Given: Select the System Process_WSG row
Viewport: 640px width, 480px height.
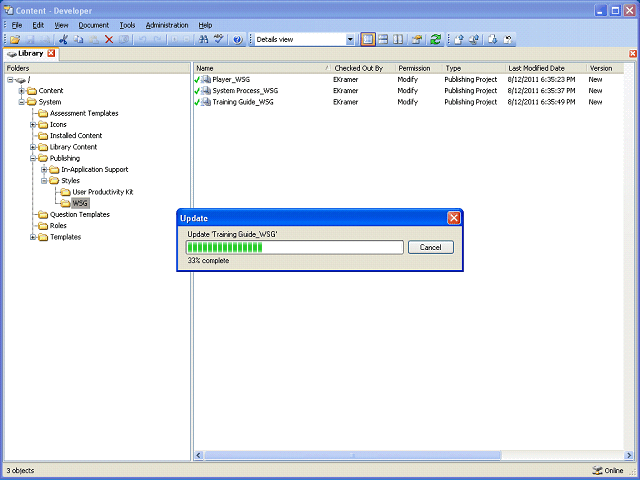Looking at the screenshot, I should [408, 91].
